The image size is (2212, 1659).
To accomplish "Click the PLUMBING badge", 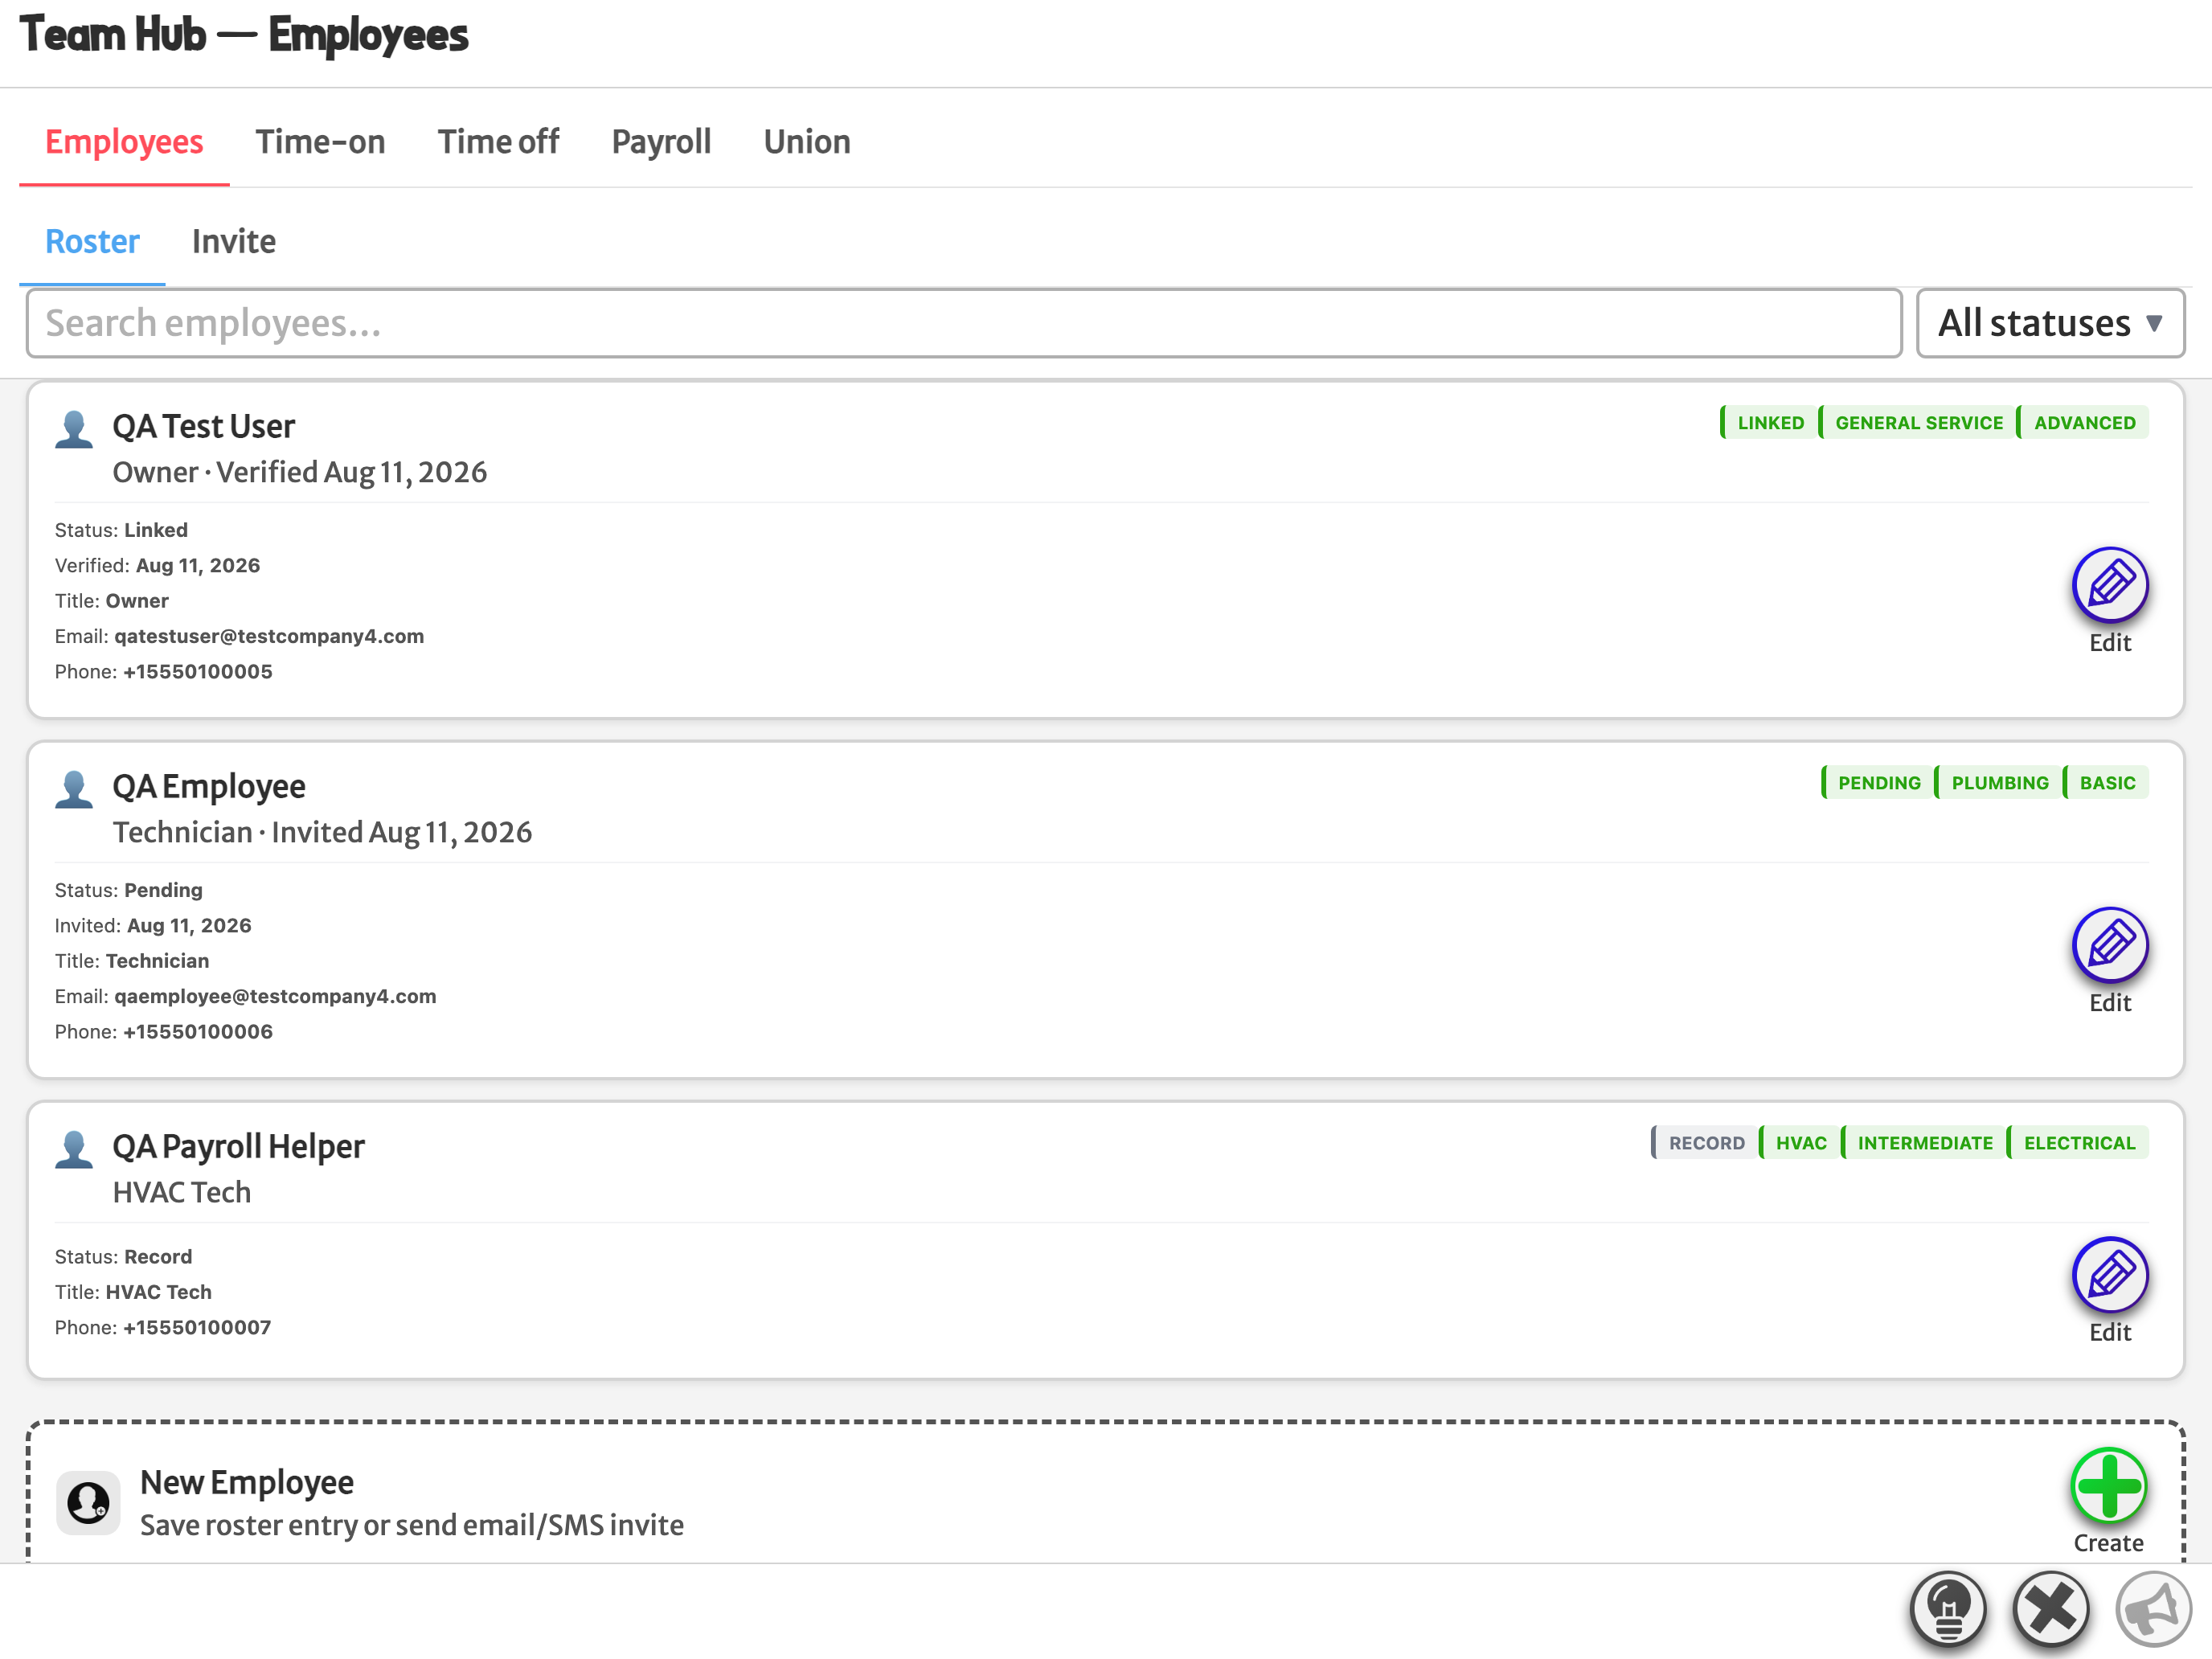I will [x=1998, y=783].
